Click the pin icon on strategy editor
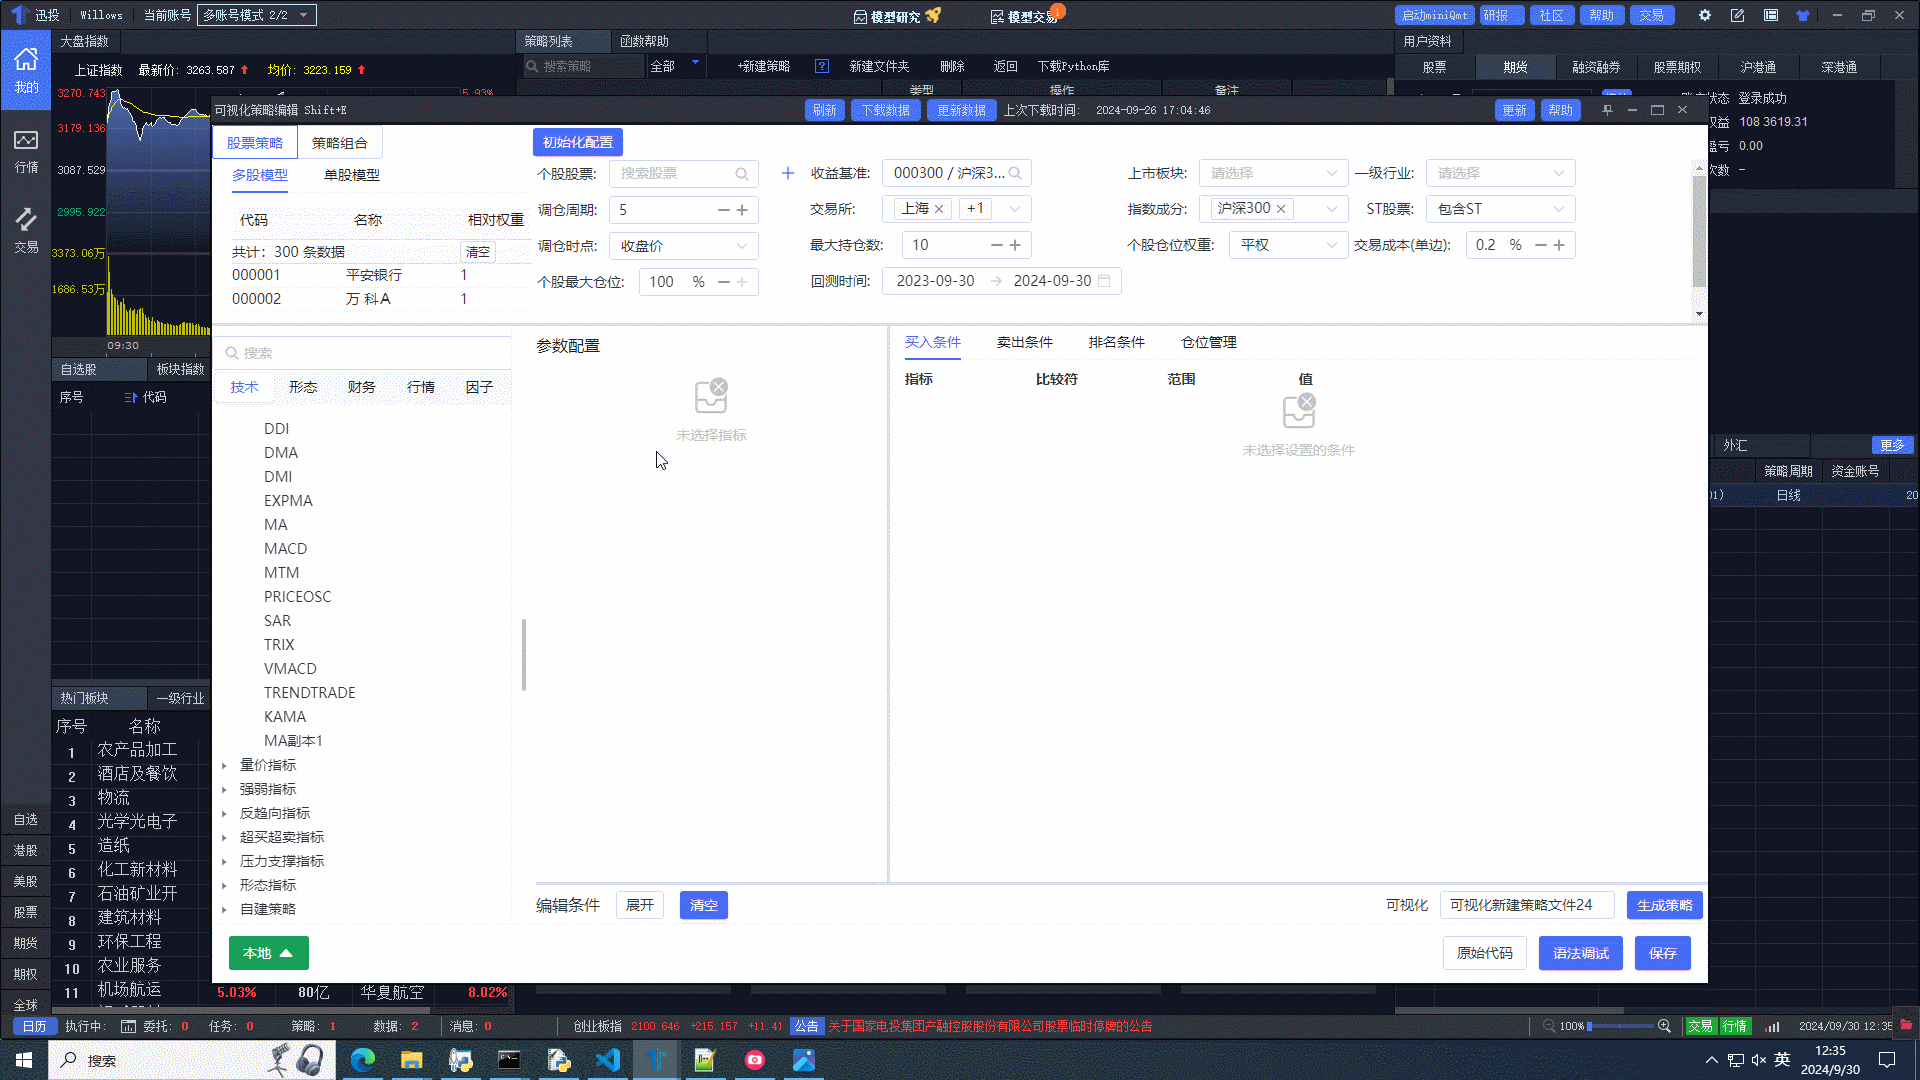The width and height of the screenshot is (1920, 1080). click(x=1607, y=110)
